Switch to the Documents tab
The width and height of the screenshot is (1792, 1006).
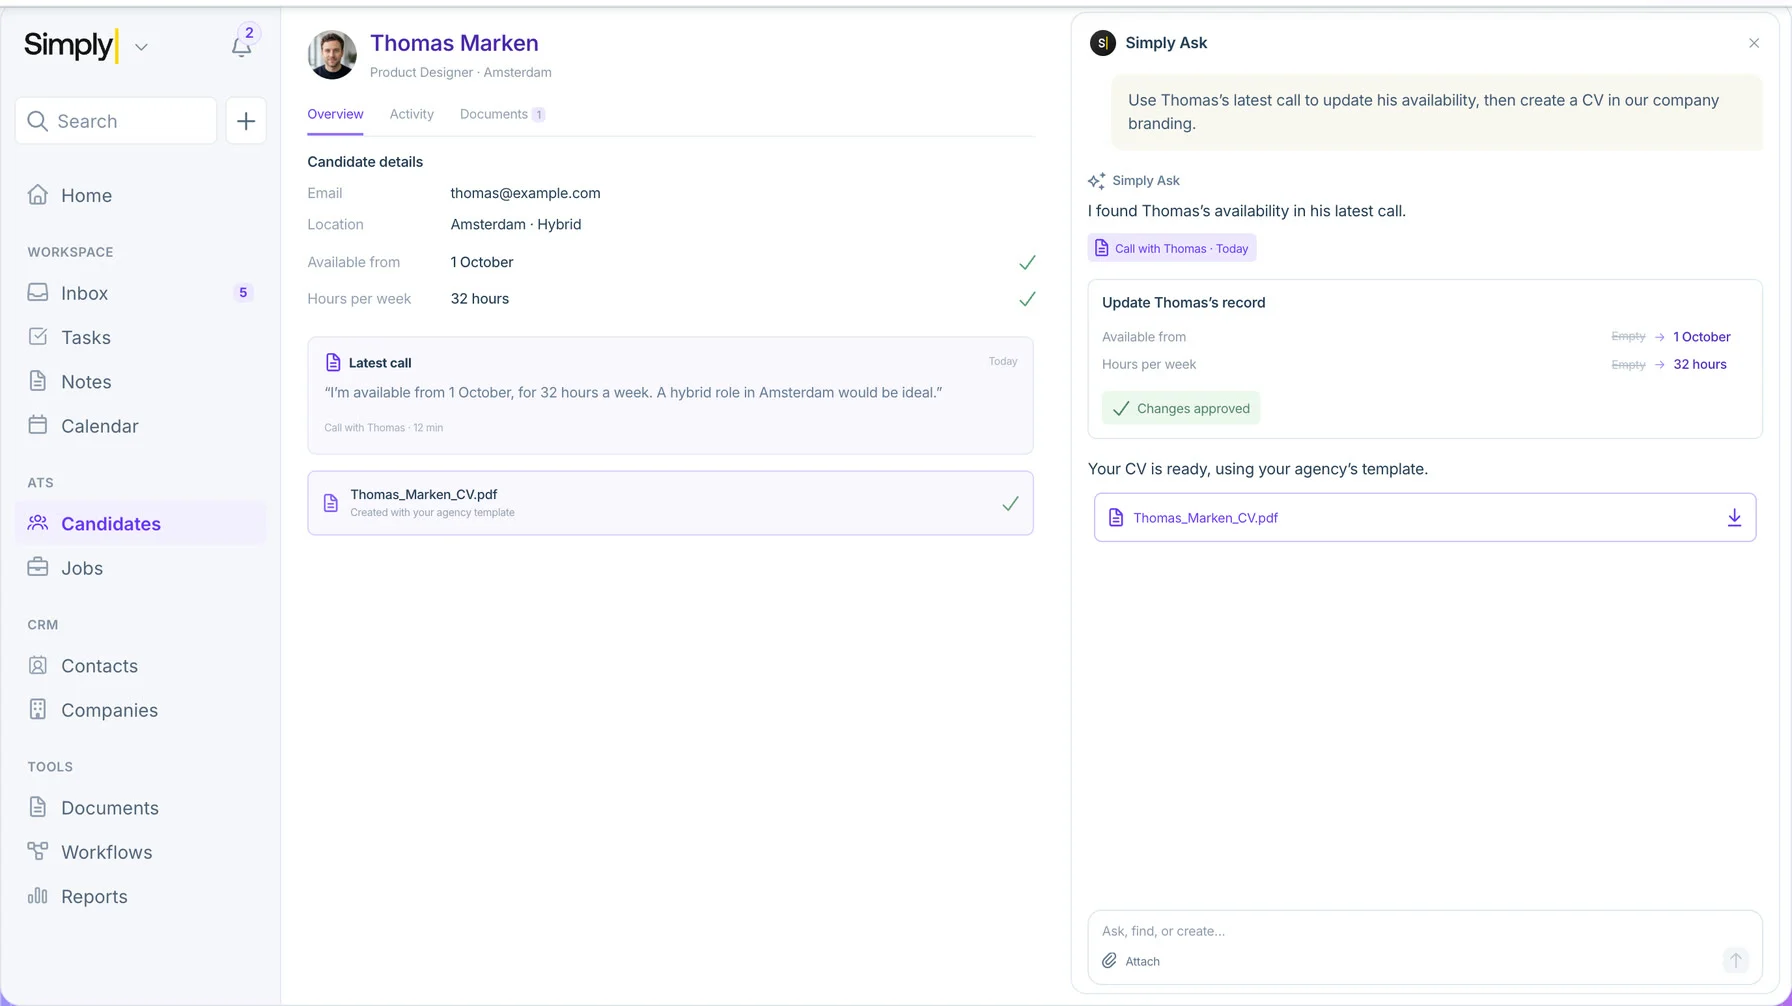[502, 114]
